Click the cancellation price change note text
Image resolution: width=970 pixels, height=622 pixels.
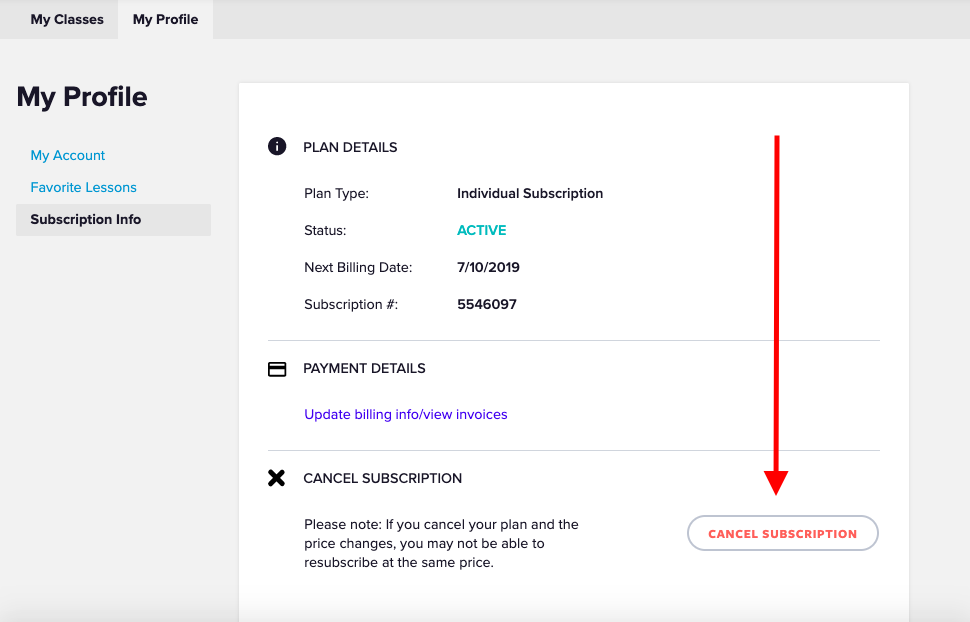(x=441, y=543)
